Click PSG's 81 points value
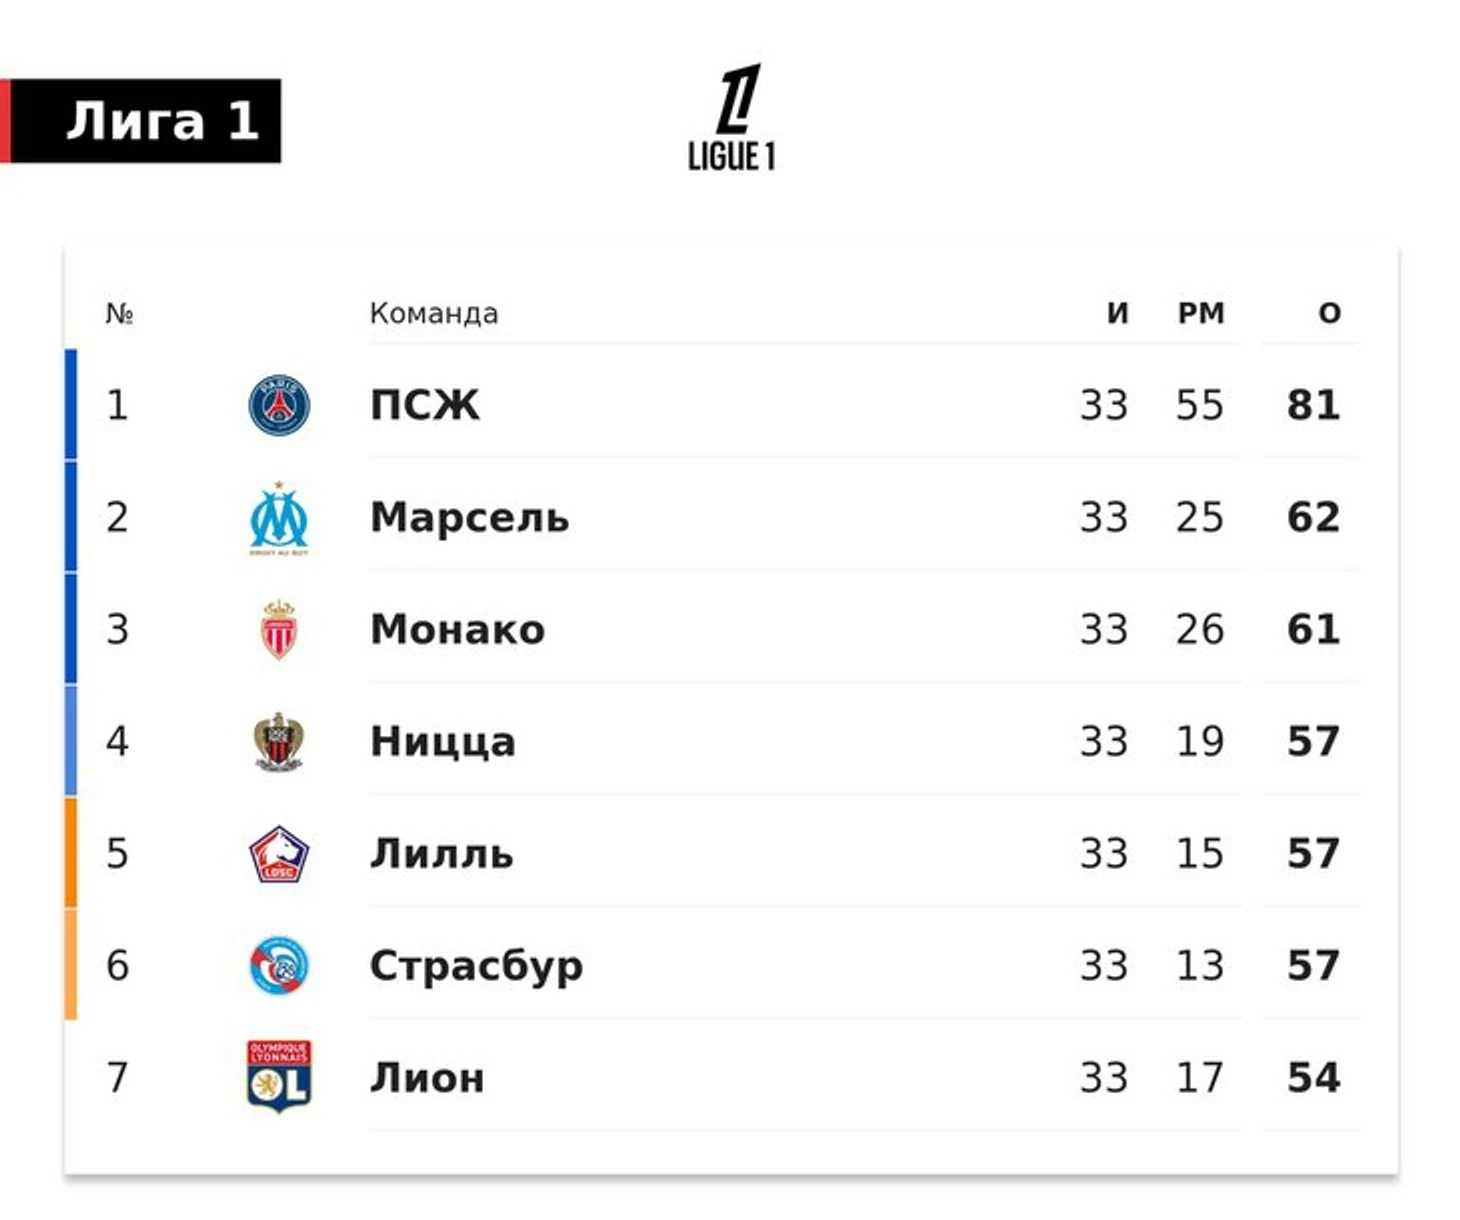Viewport: 1460px width, 1220px height. 1313,405
